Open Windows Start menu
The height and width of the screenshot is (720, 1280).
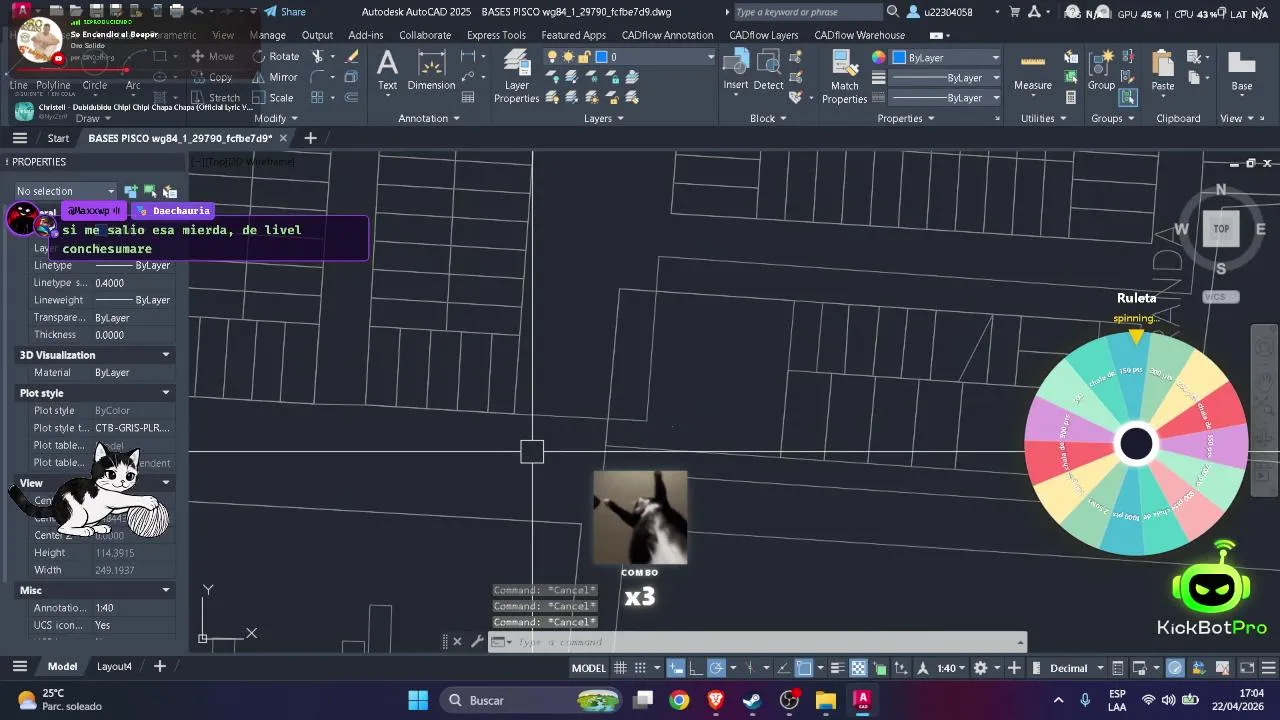pyautogui.click(x=418, y=700)
